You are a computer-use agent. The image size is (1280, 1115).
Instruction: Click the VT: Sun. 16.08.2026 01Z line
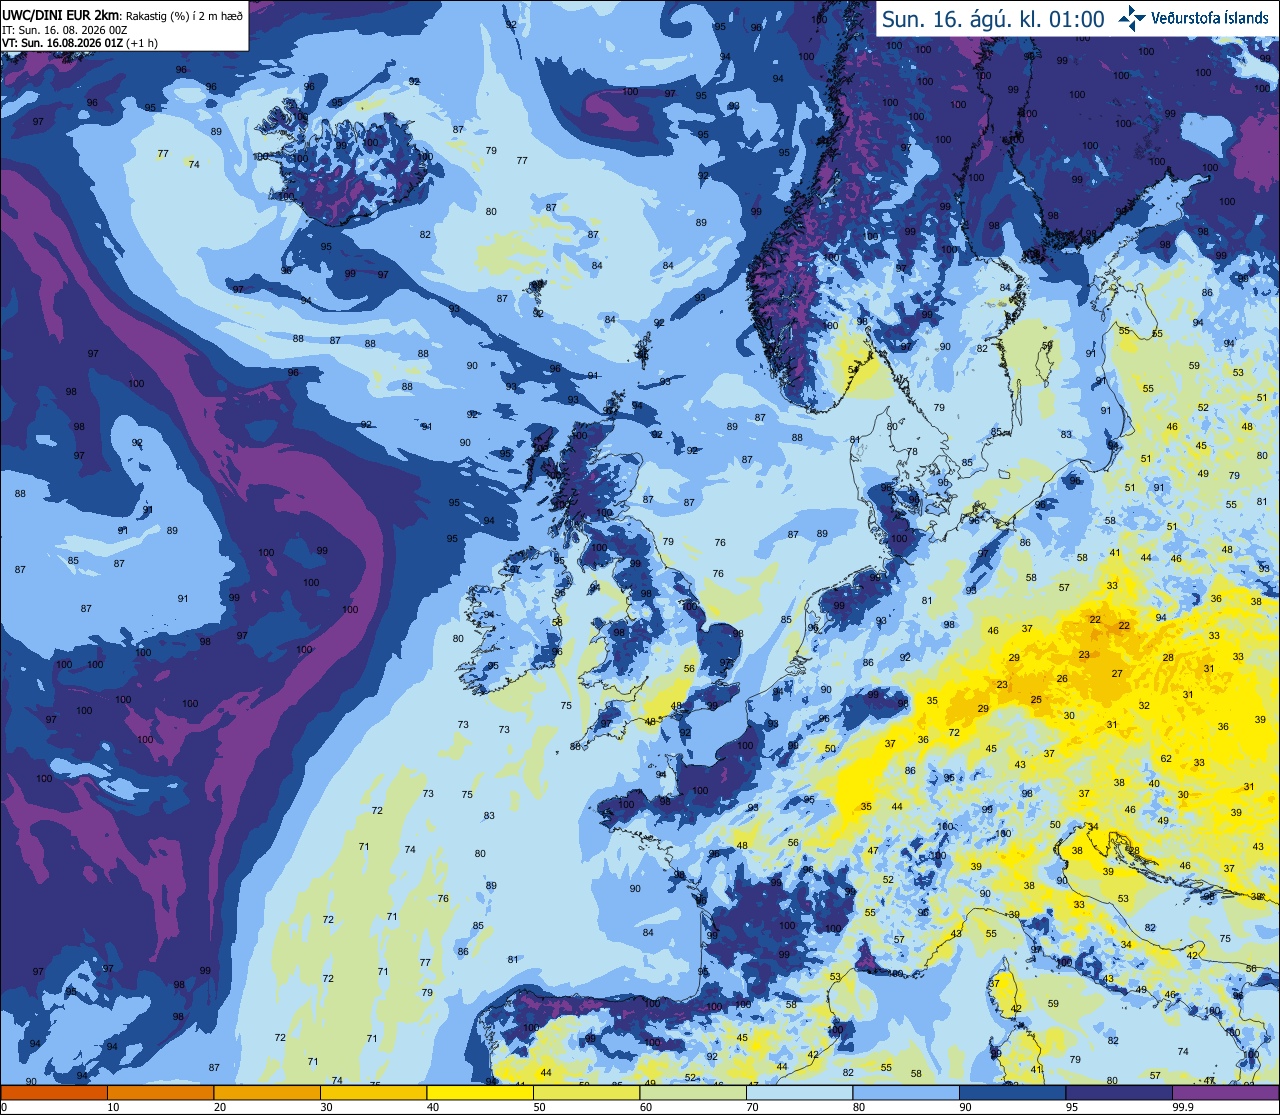click(x=79, y=43)
